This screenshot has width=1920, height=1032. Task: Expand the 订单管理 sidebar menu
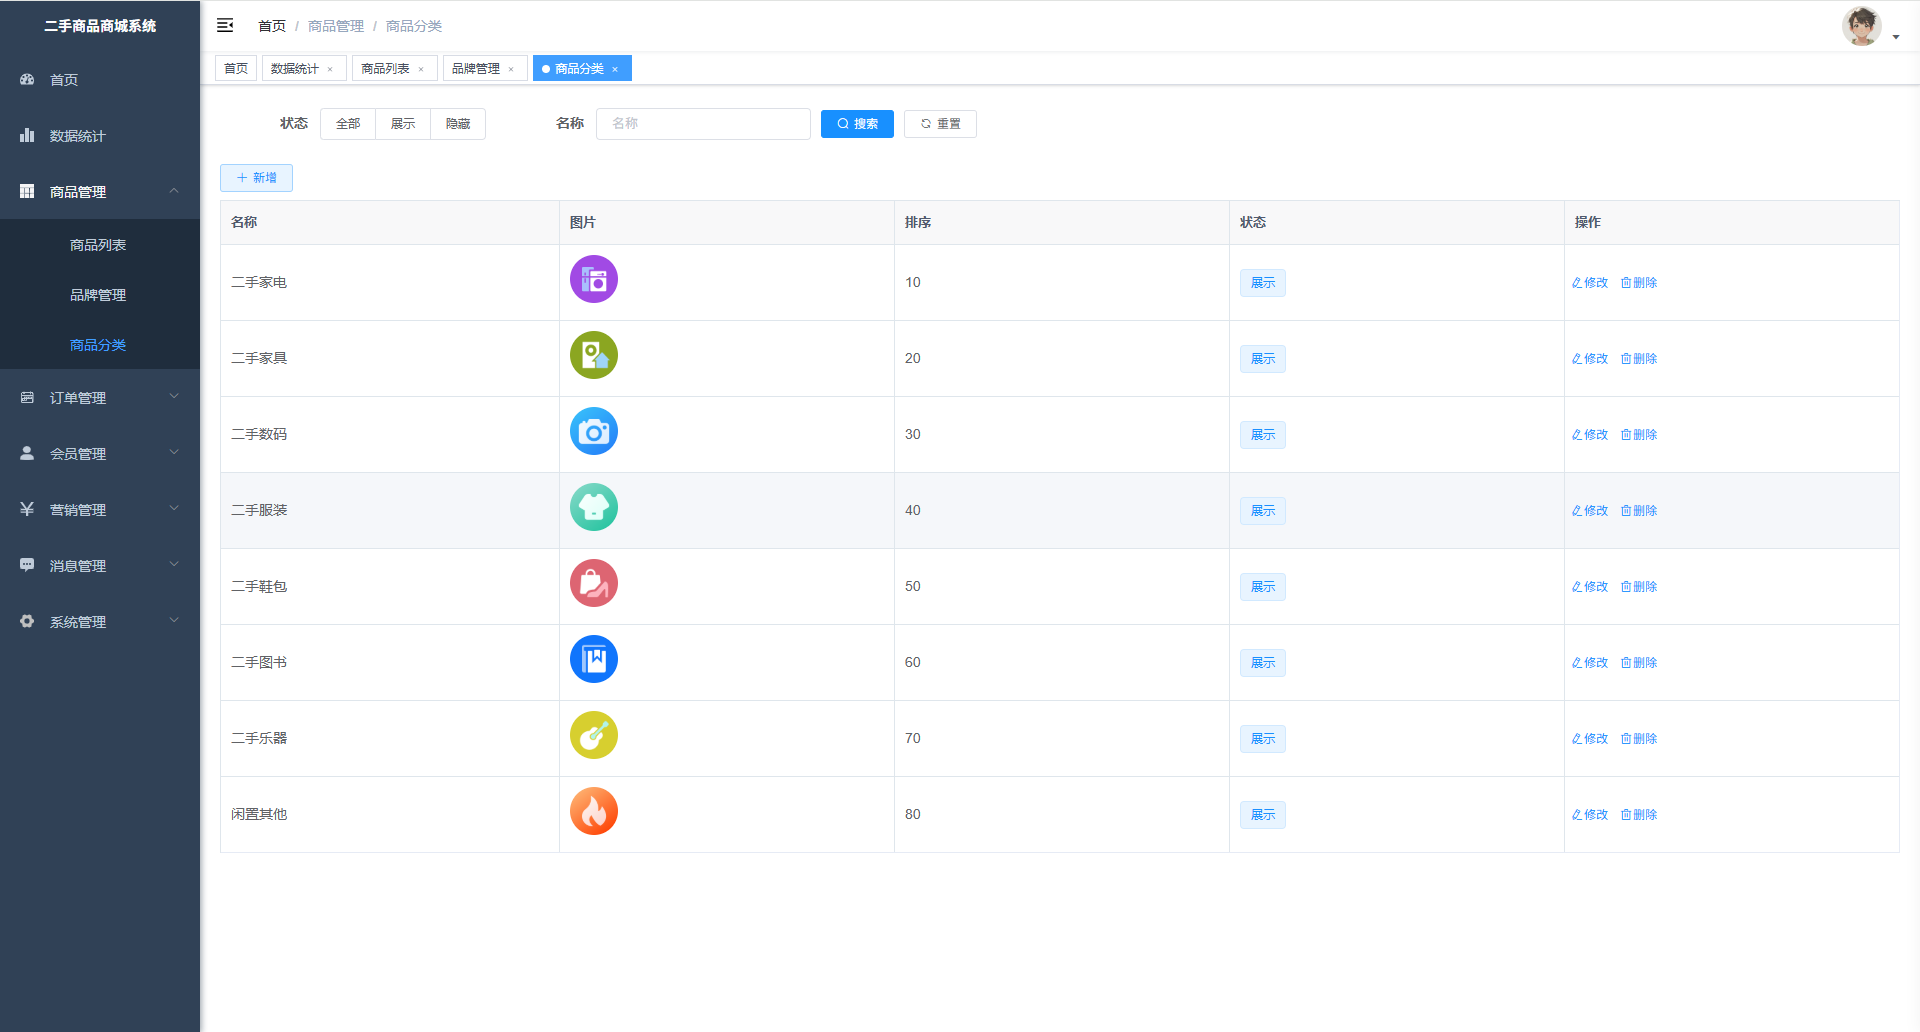click(x=100, y=398)
